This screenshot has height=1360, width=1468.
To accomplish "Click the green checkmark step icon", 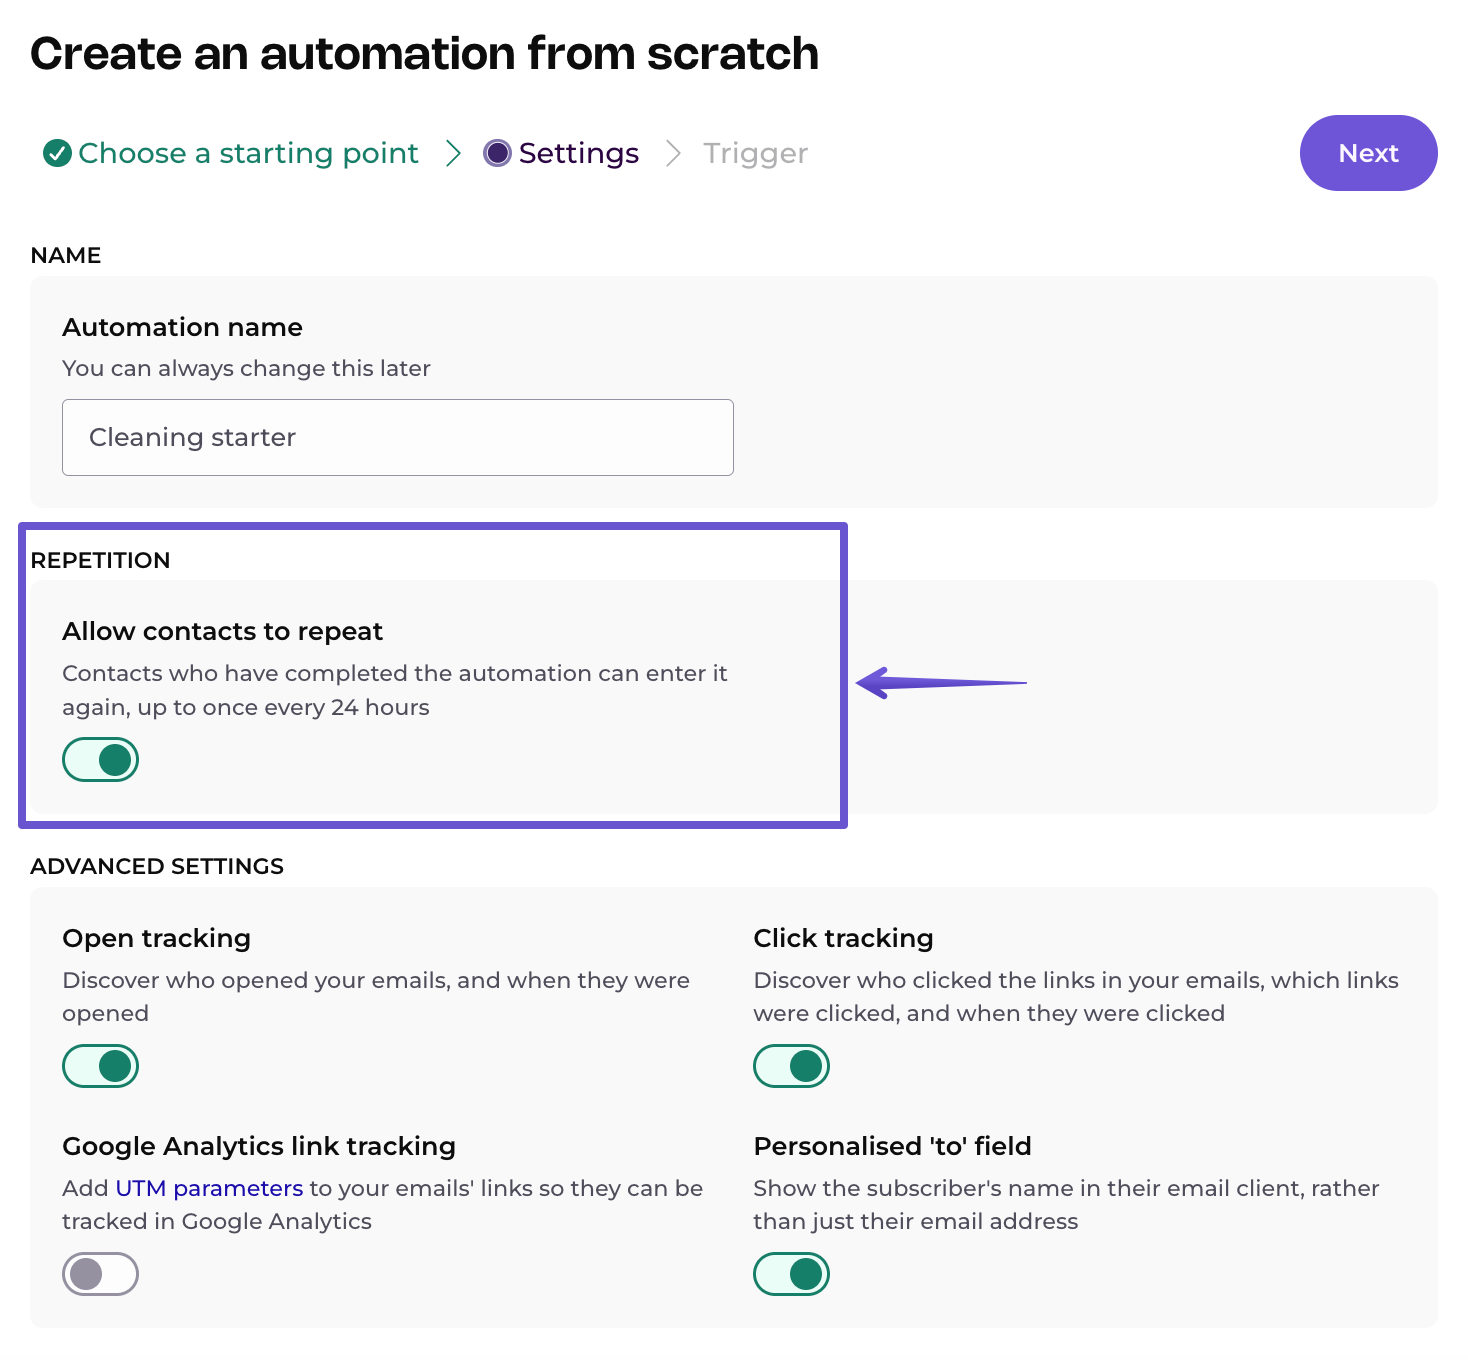I will [x=57, y=153].
